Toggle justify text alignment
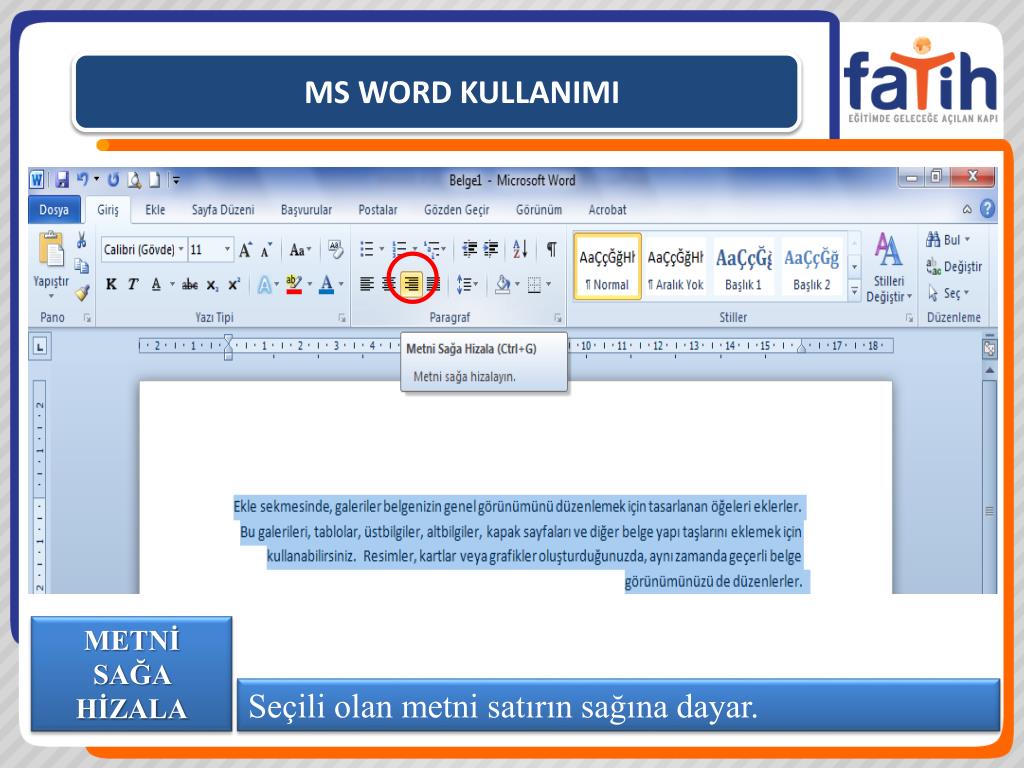1024x768 pixels. (433, 284)
